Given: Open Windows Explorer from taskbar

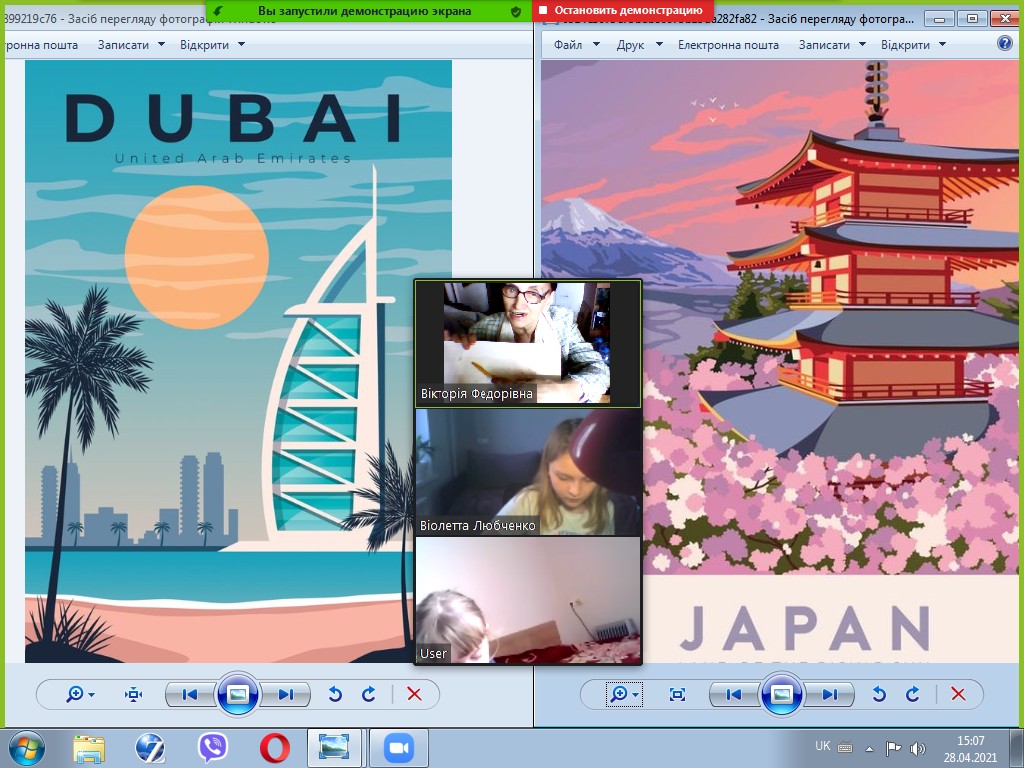Looking at the screenshot, I should point(89,748).
